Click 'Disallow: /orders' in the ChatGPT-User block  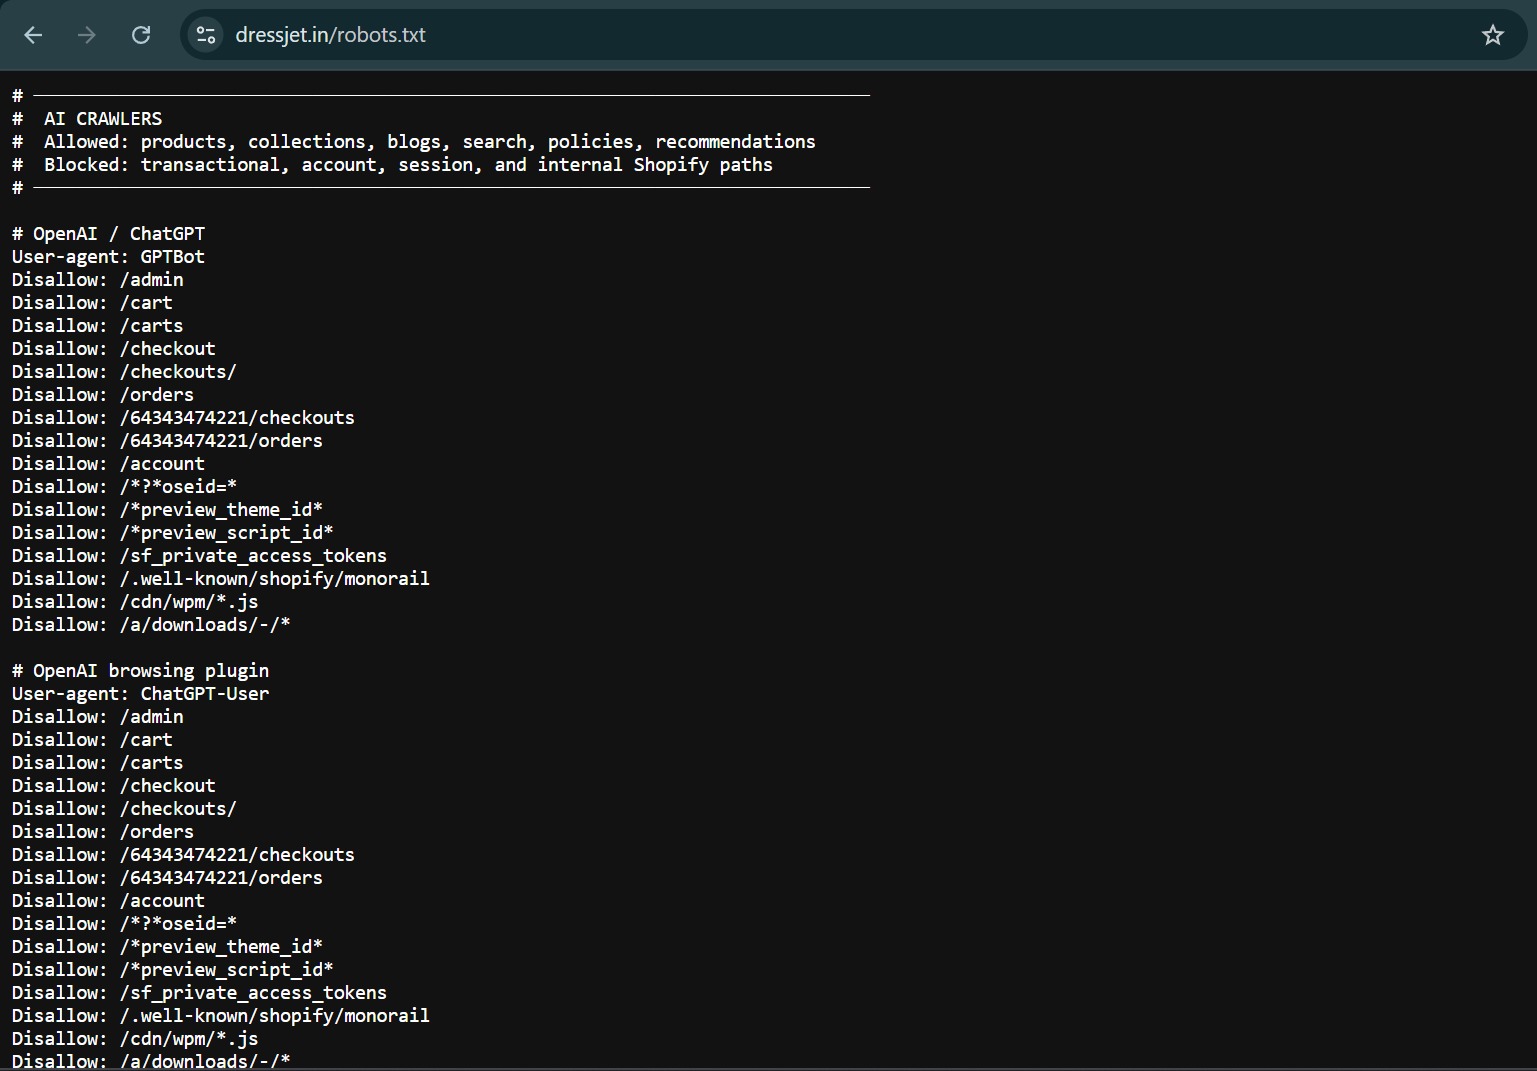point(103,831)
